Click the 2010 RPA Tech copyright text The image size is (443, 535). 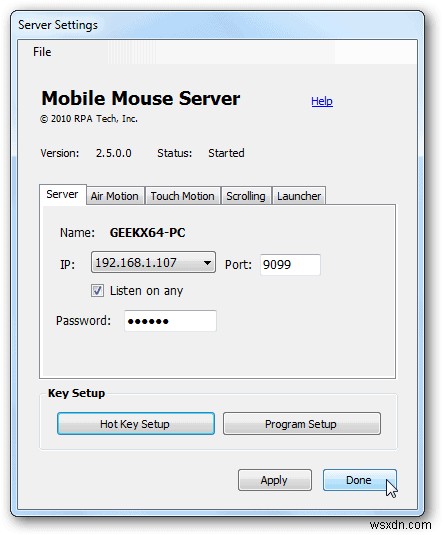pos(89,119)
